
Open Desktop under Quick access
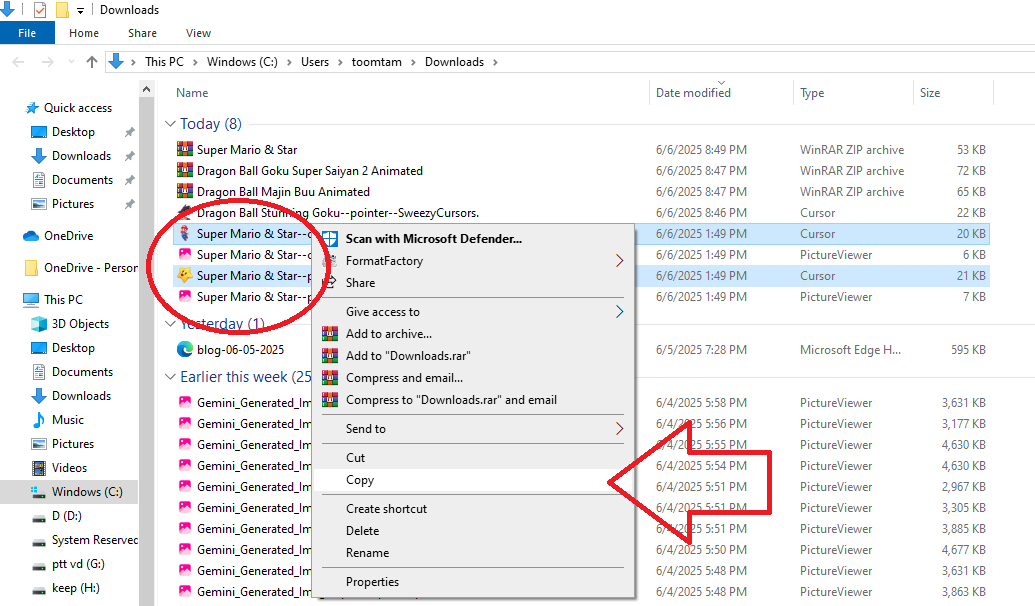(73, 132)
